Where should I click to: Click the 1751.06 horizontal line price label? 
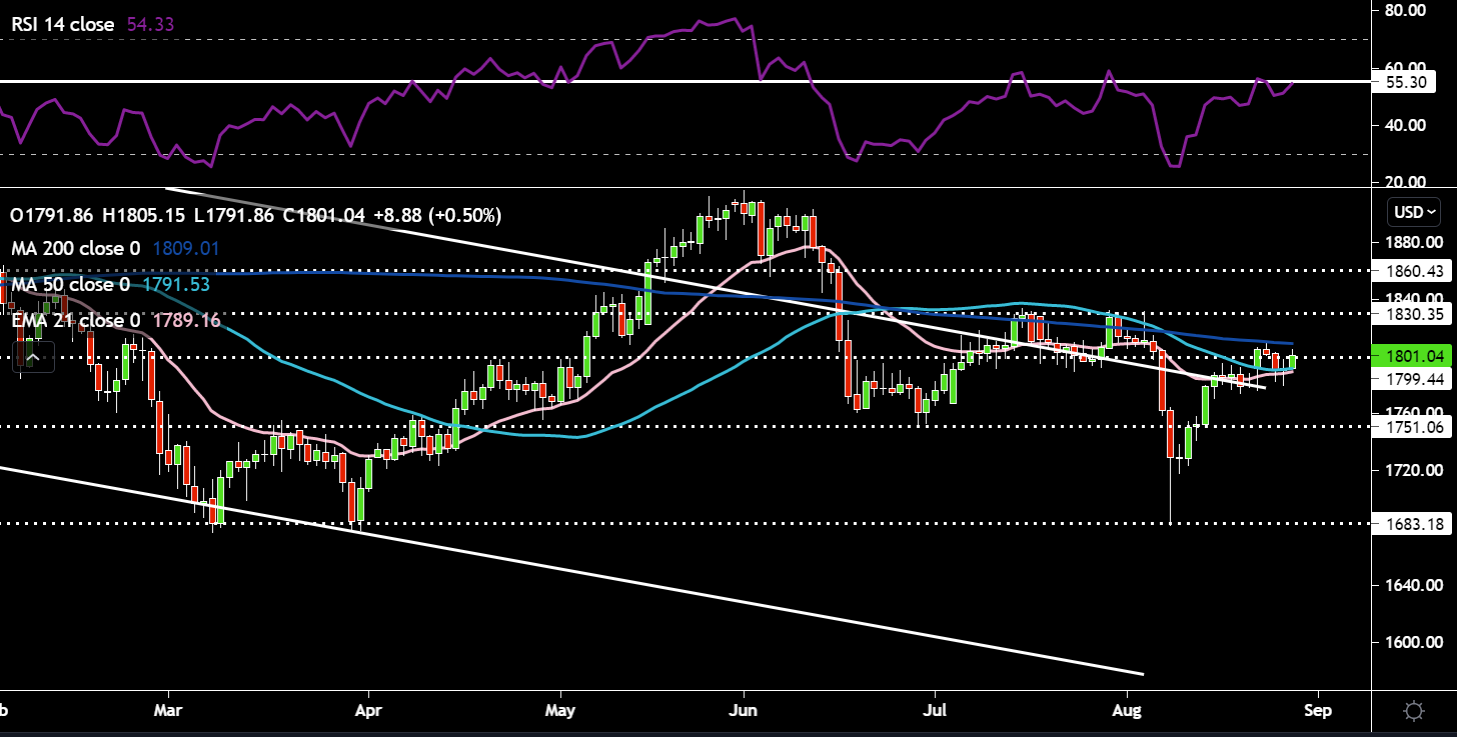click(1411, 426)
